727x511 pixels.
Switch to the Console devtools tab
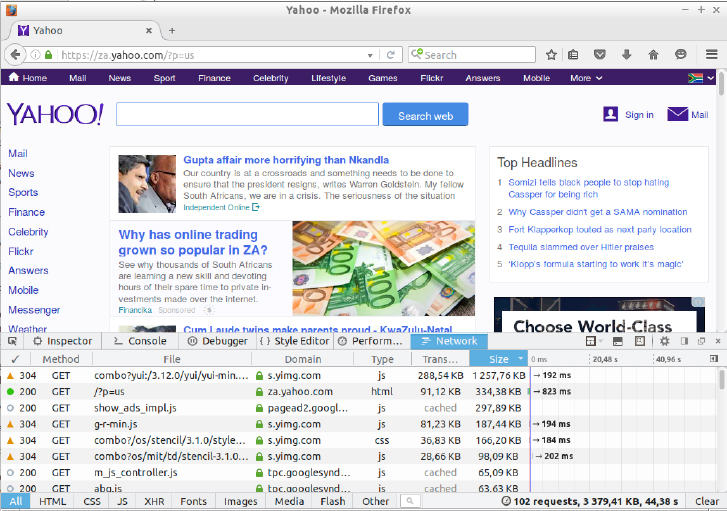140,341
